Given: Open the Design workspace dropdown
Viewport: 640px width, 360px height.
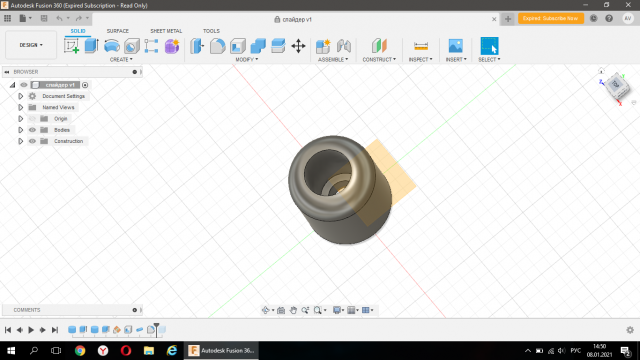Looking at the screenshot, I should click(x=31, y=45).
